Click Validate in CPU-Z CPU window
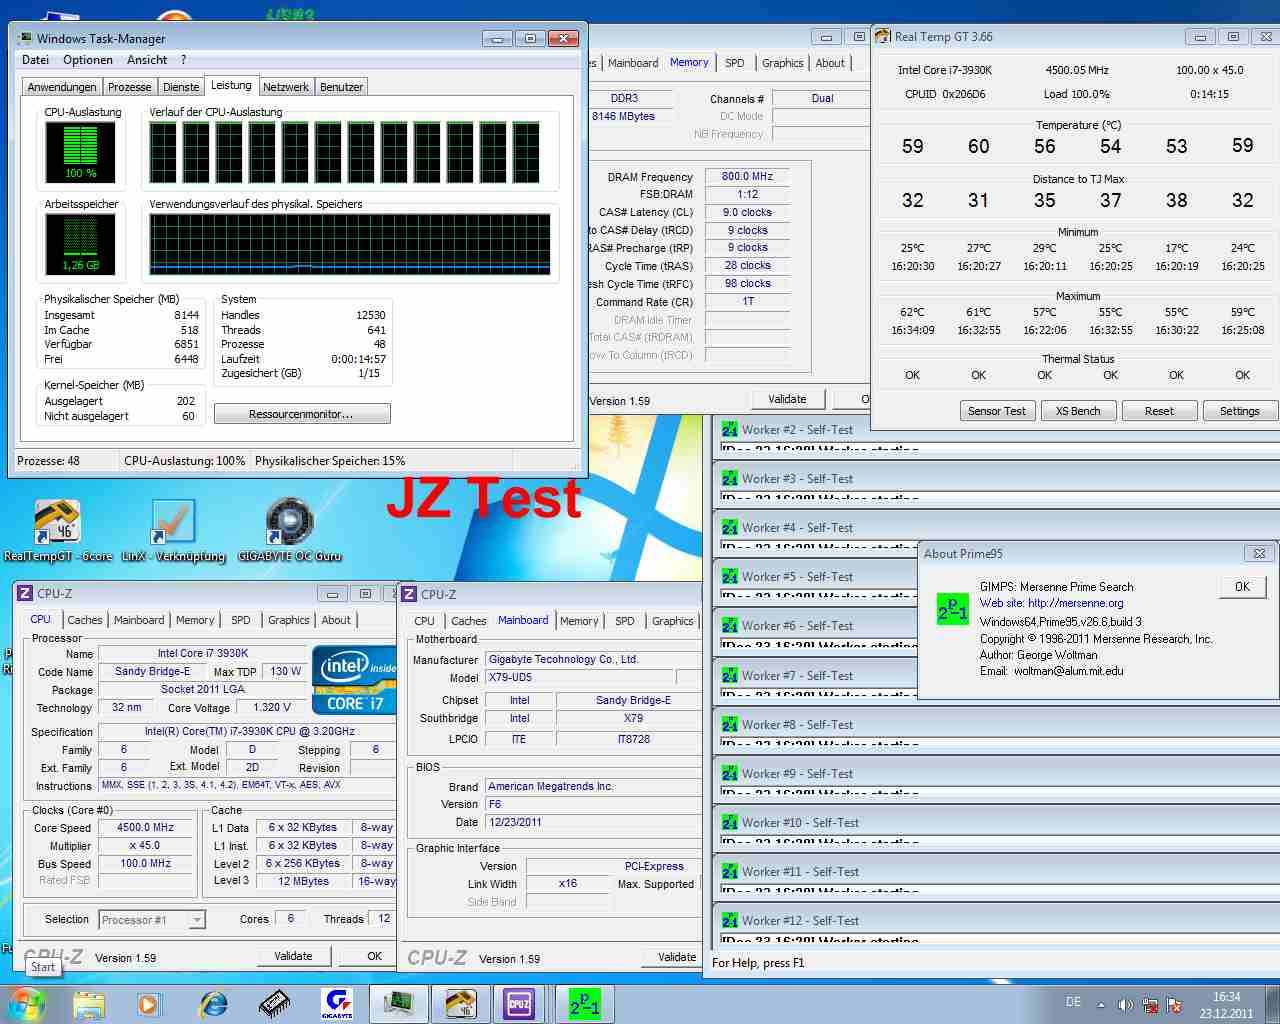 pyautogui.click(x=293, y=956)
